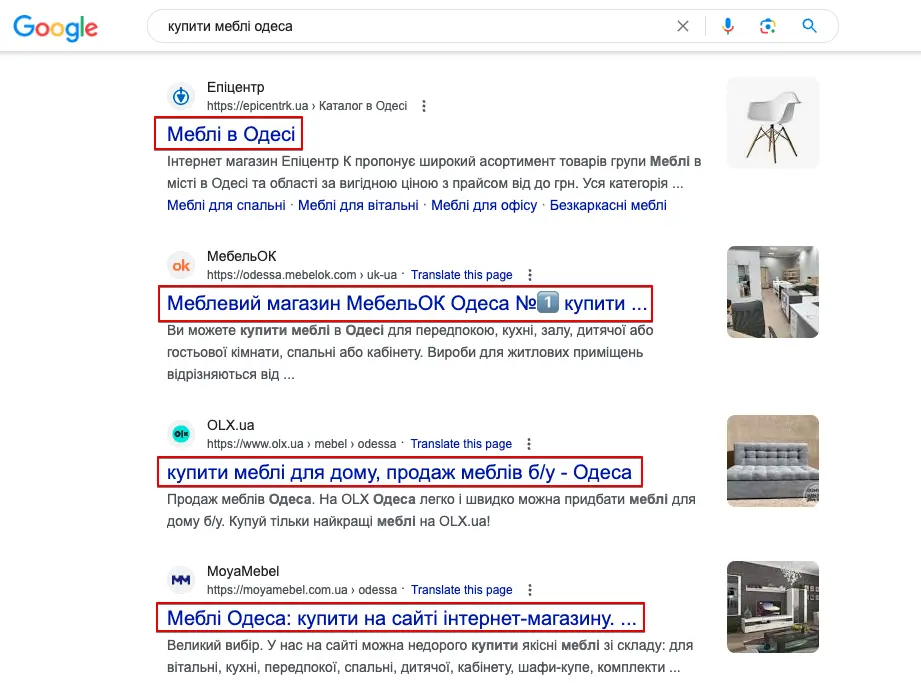Open купити меблі для дому OLX result

coord(399,472)
